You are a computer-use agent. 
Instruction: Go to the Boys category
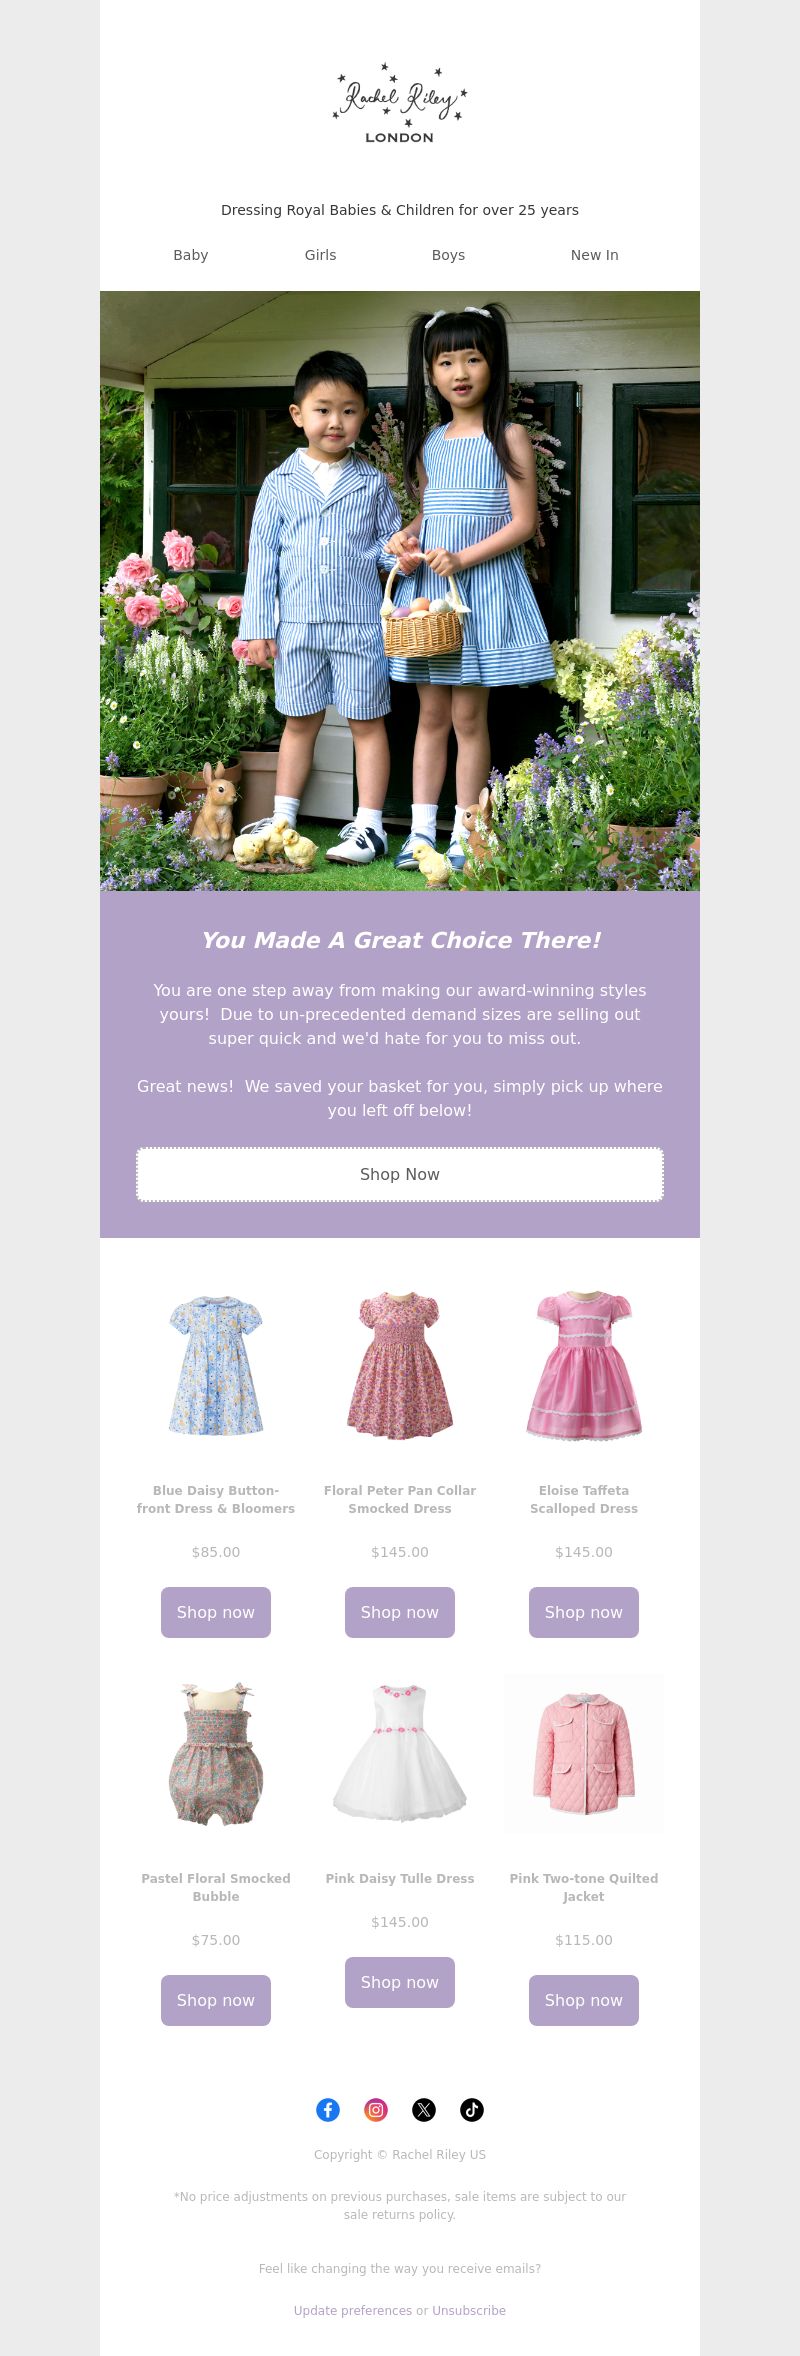click(448, 255)
